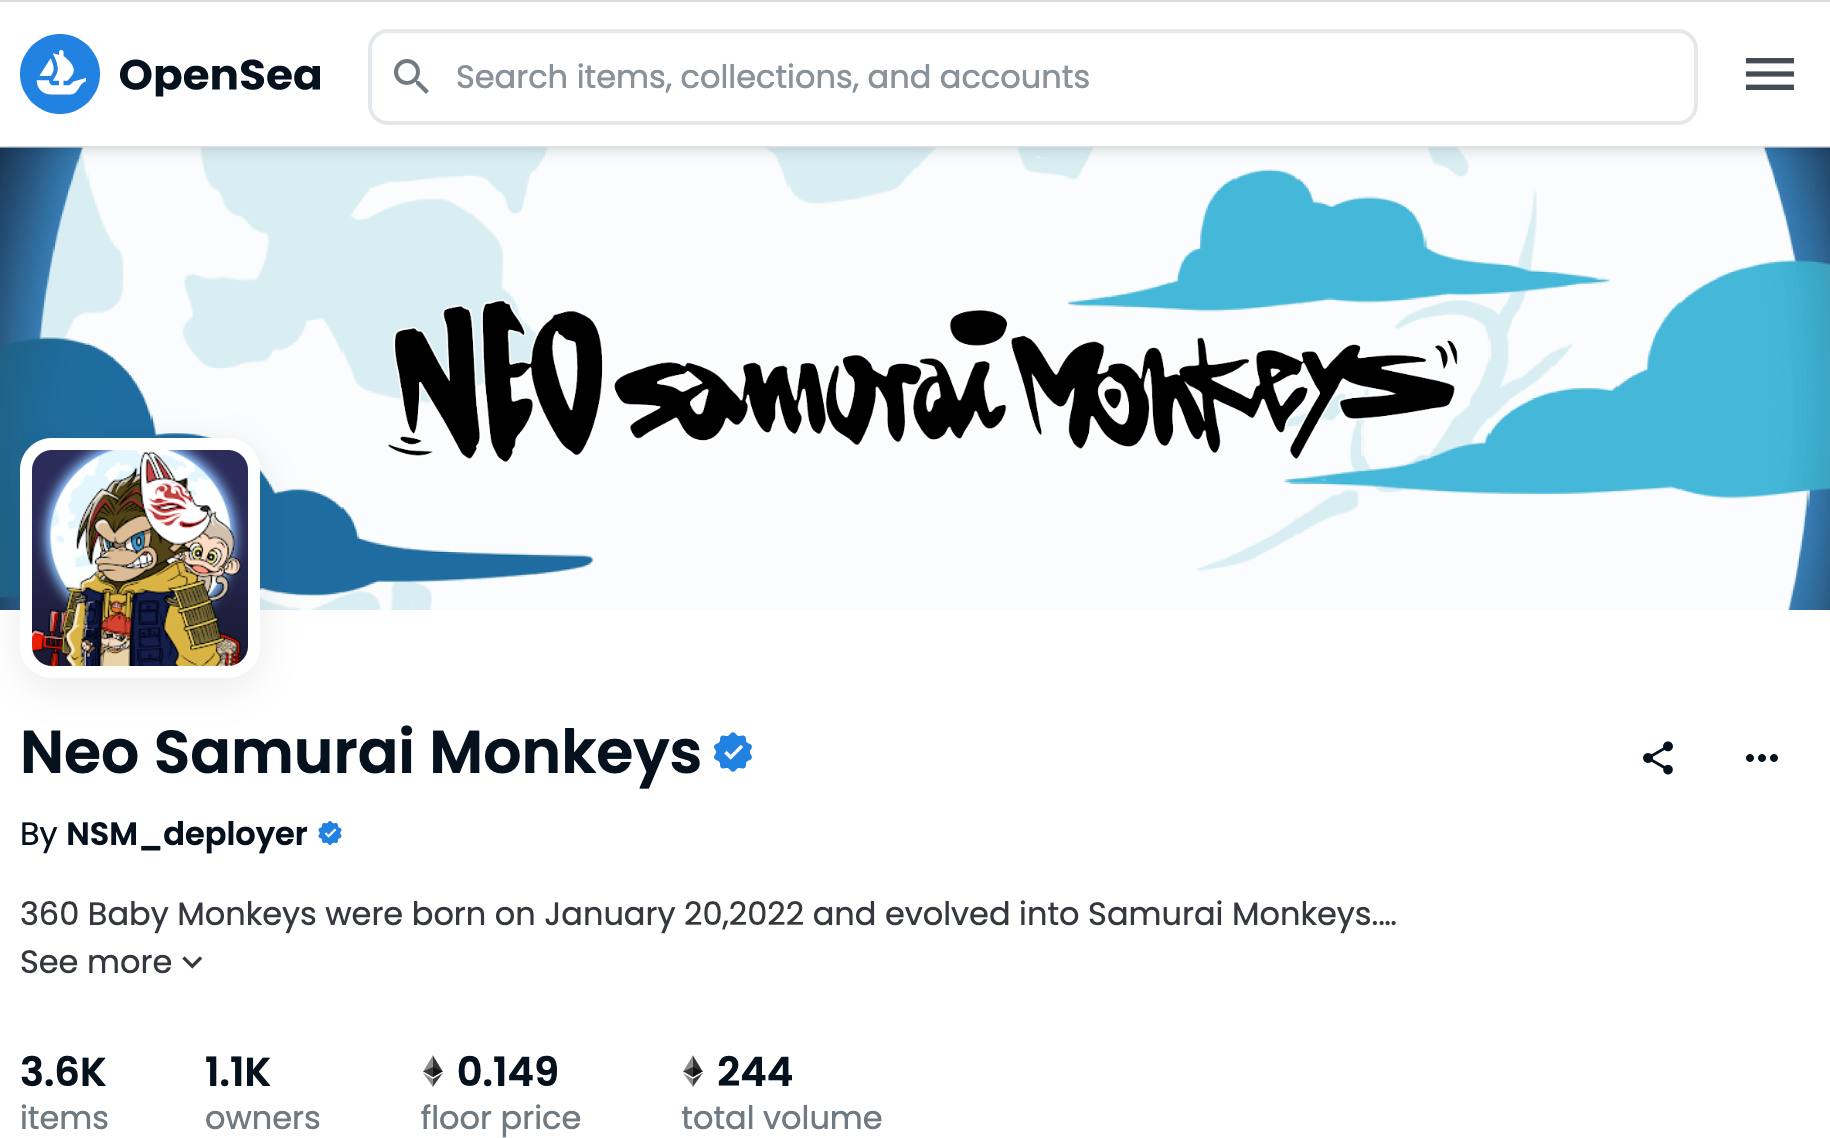The height and width of the screenshot is (1138, 1830).
Task: Select the 1.1K owners stat
Action: (262, 1092)
